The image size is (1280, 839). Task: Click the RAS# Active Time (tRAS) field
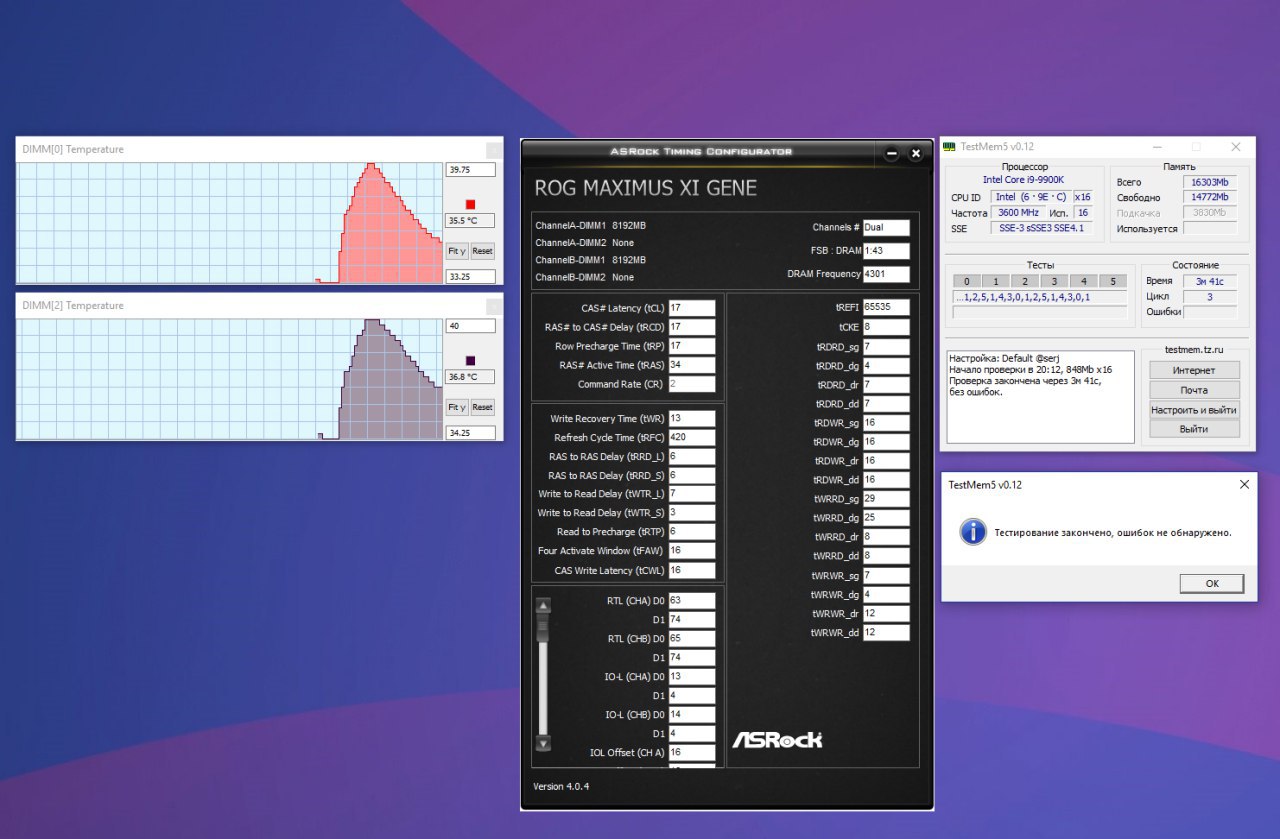pyautogui.click(x=692, y=365)
